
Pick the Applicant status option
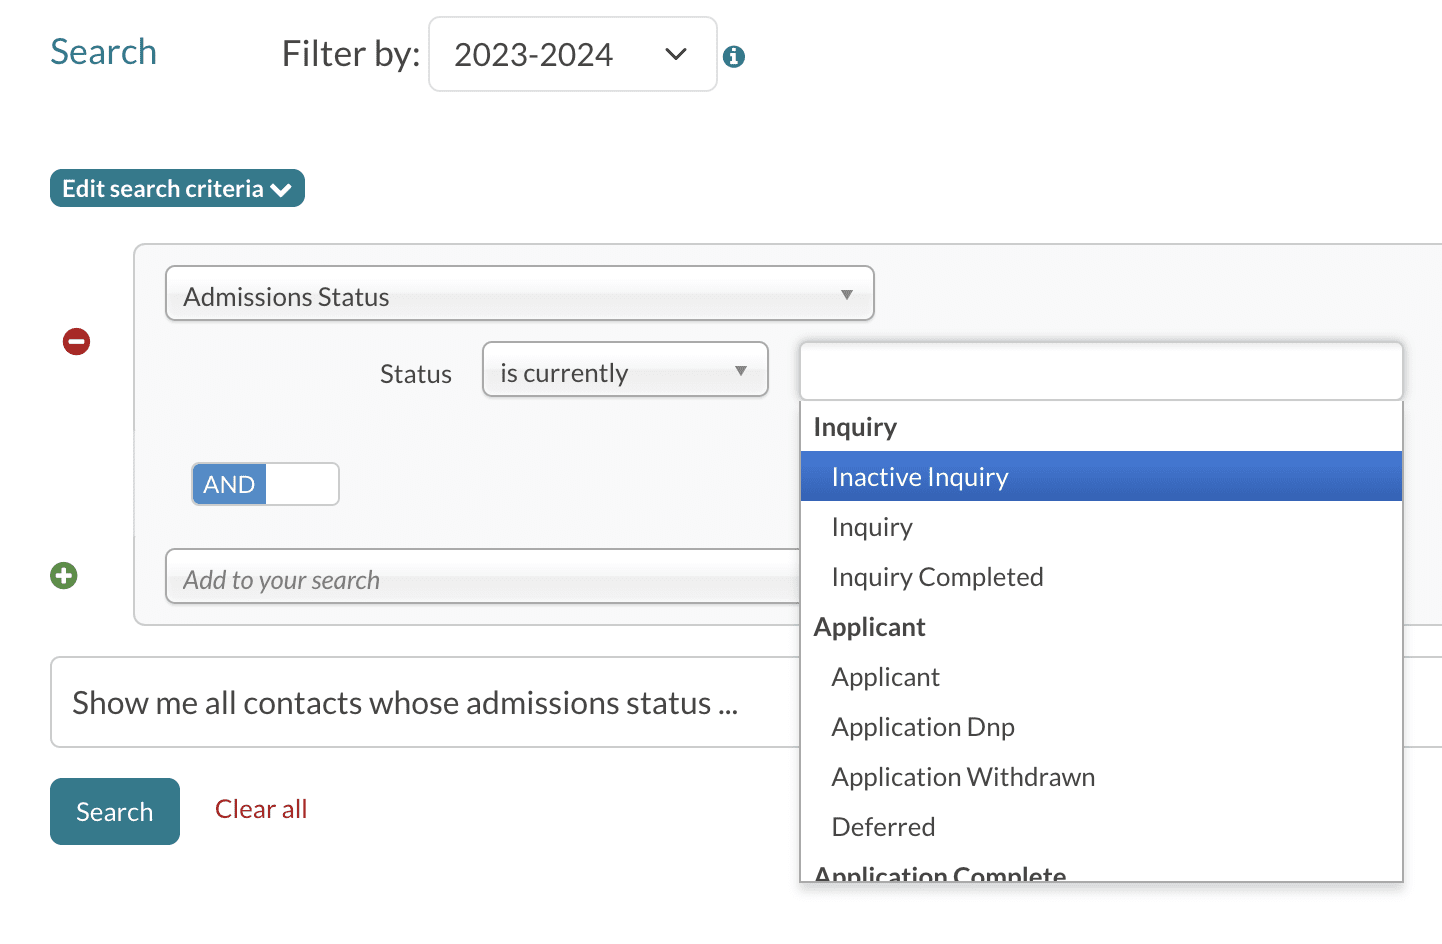885,677
